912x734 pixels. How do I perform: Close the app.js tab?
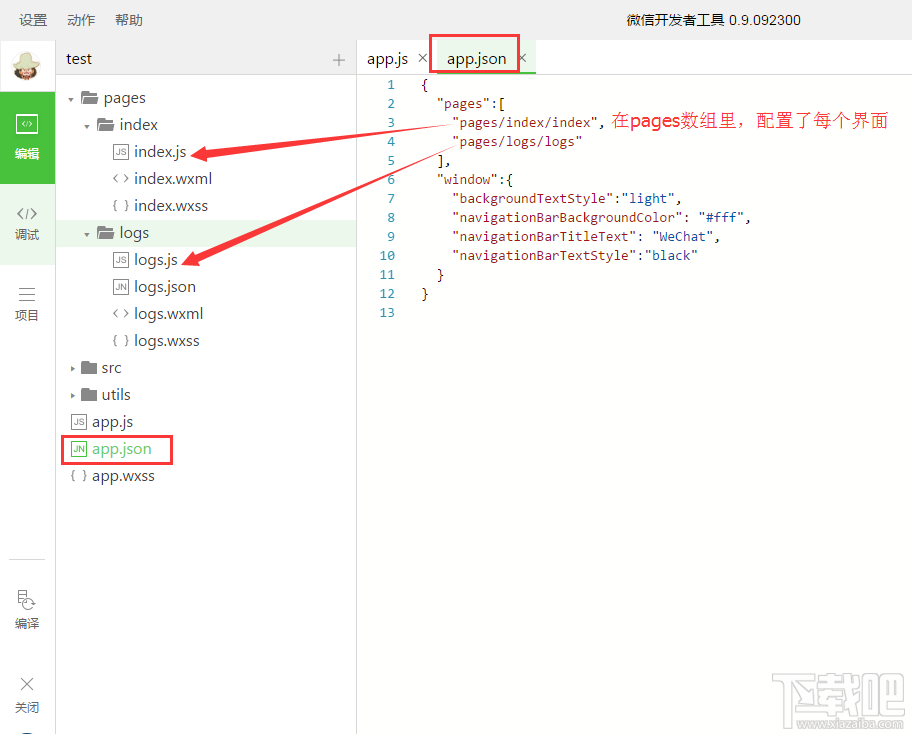[x=423, y=58]
